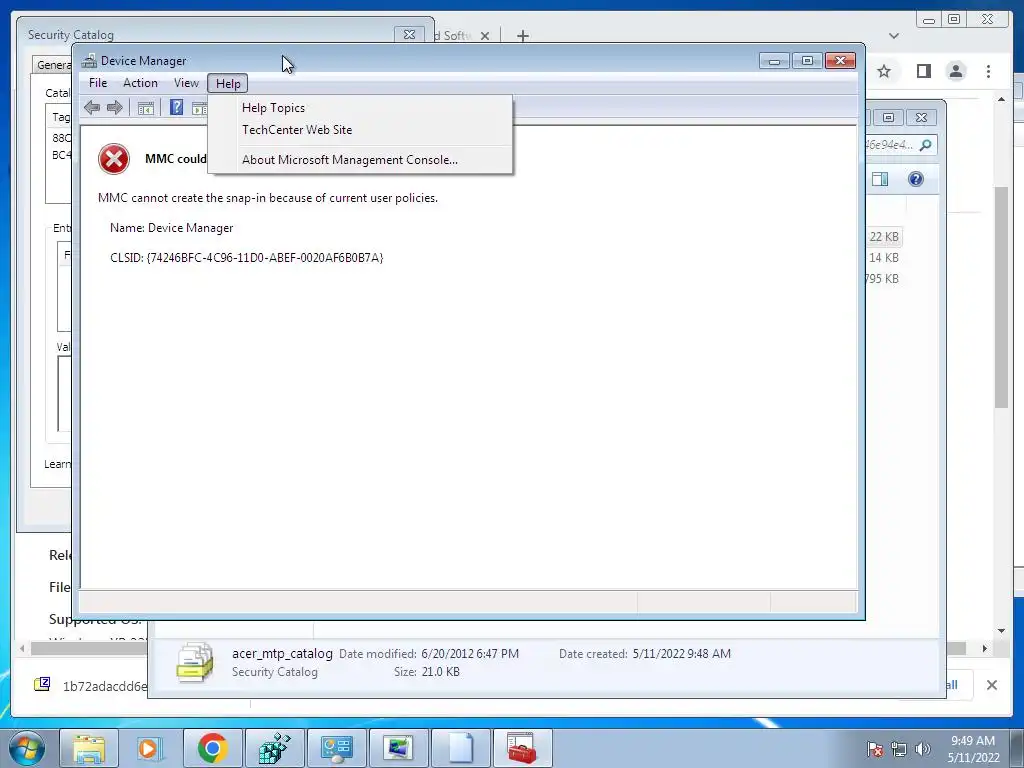Close the open Help menu header
This screenshot has width=1024, height=768.
click(228, 84)
